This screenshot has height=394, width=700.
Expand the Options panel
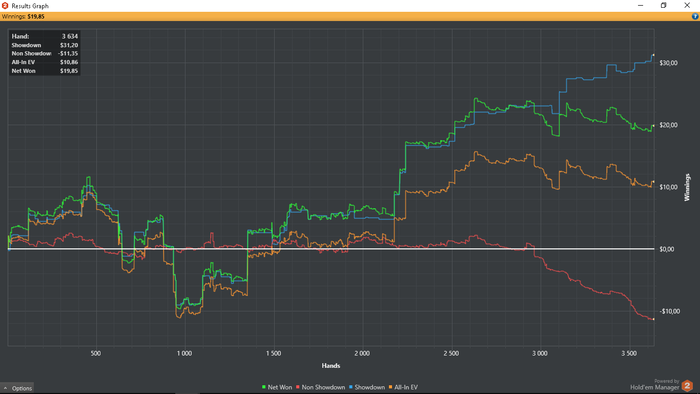17,388
